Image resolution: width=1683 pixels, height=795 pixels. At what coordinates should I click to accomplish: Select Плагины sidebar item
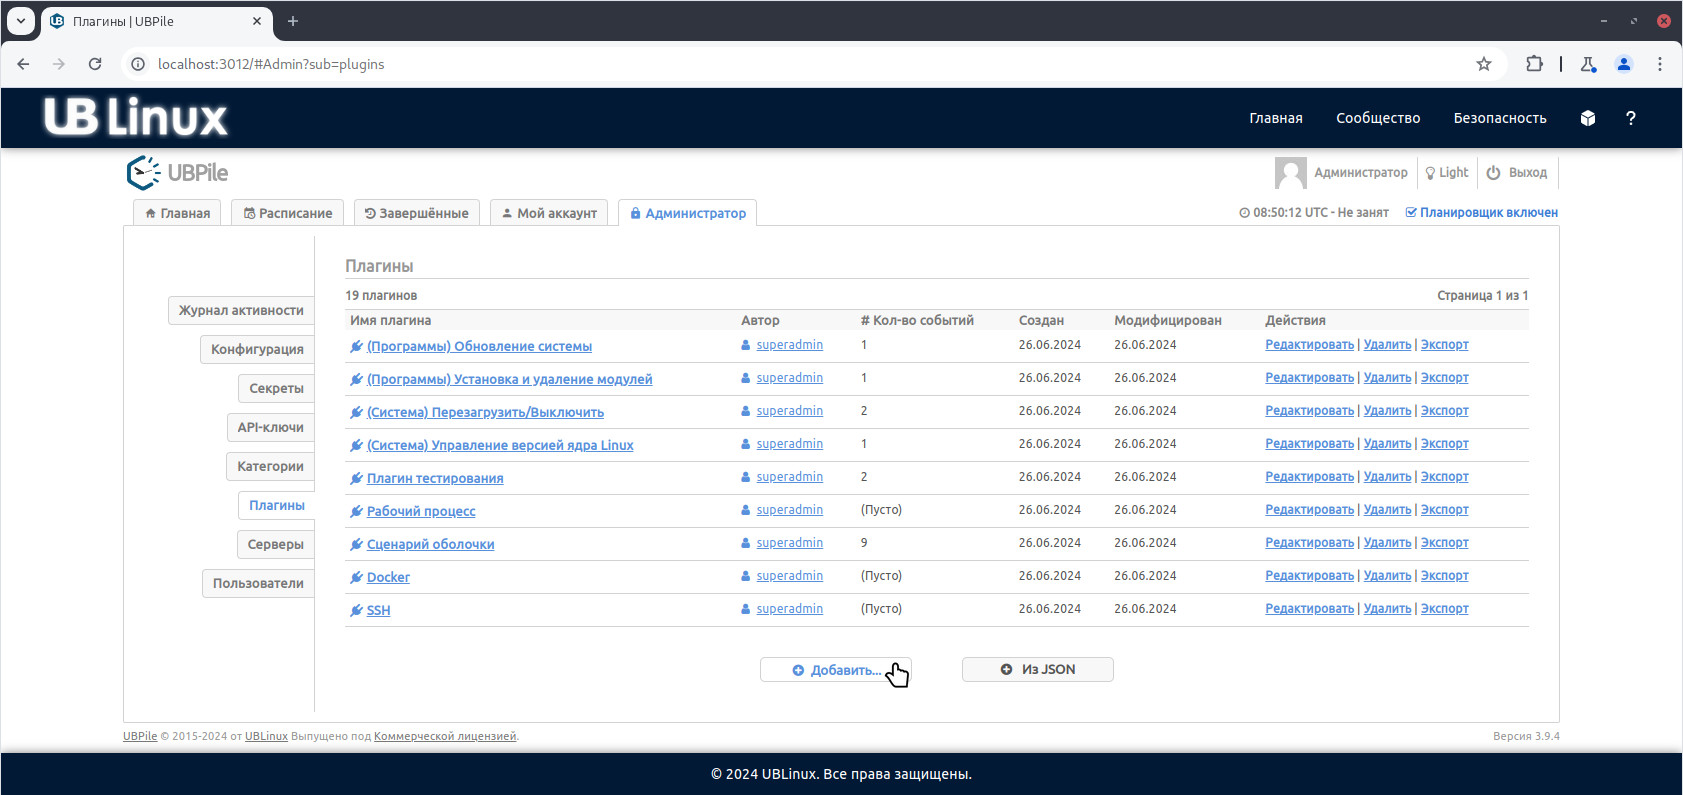(276, 505)
